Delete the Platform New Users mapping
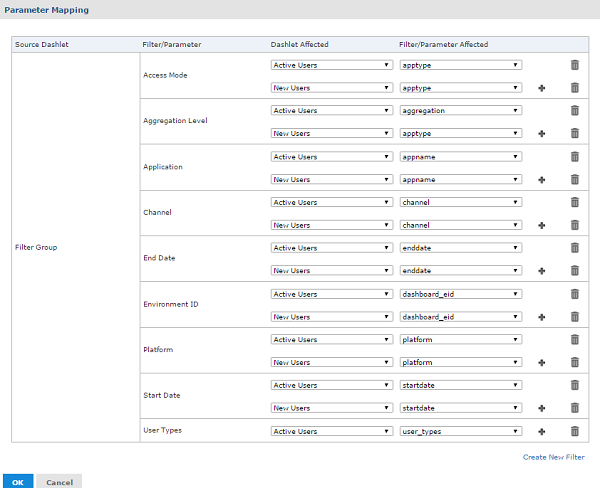Viewport: 600px width, 488px height. tap(574, 362)
